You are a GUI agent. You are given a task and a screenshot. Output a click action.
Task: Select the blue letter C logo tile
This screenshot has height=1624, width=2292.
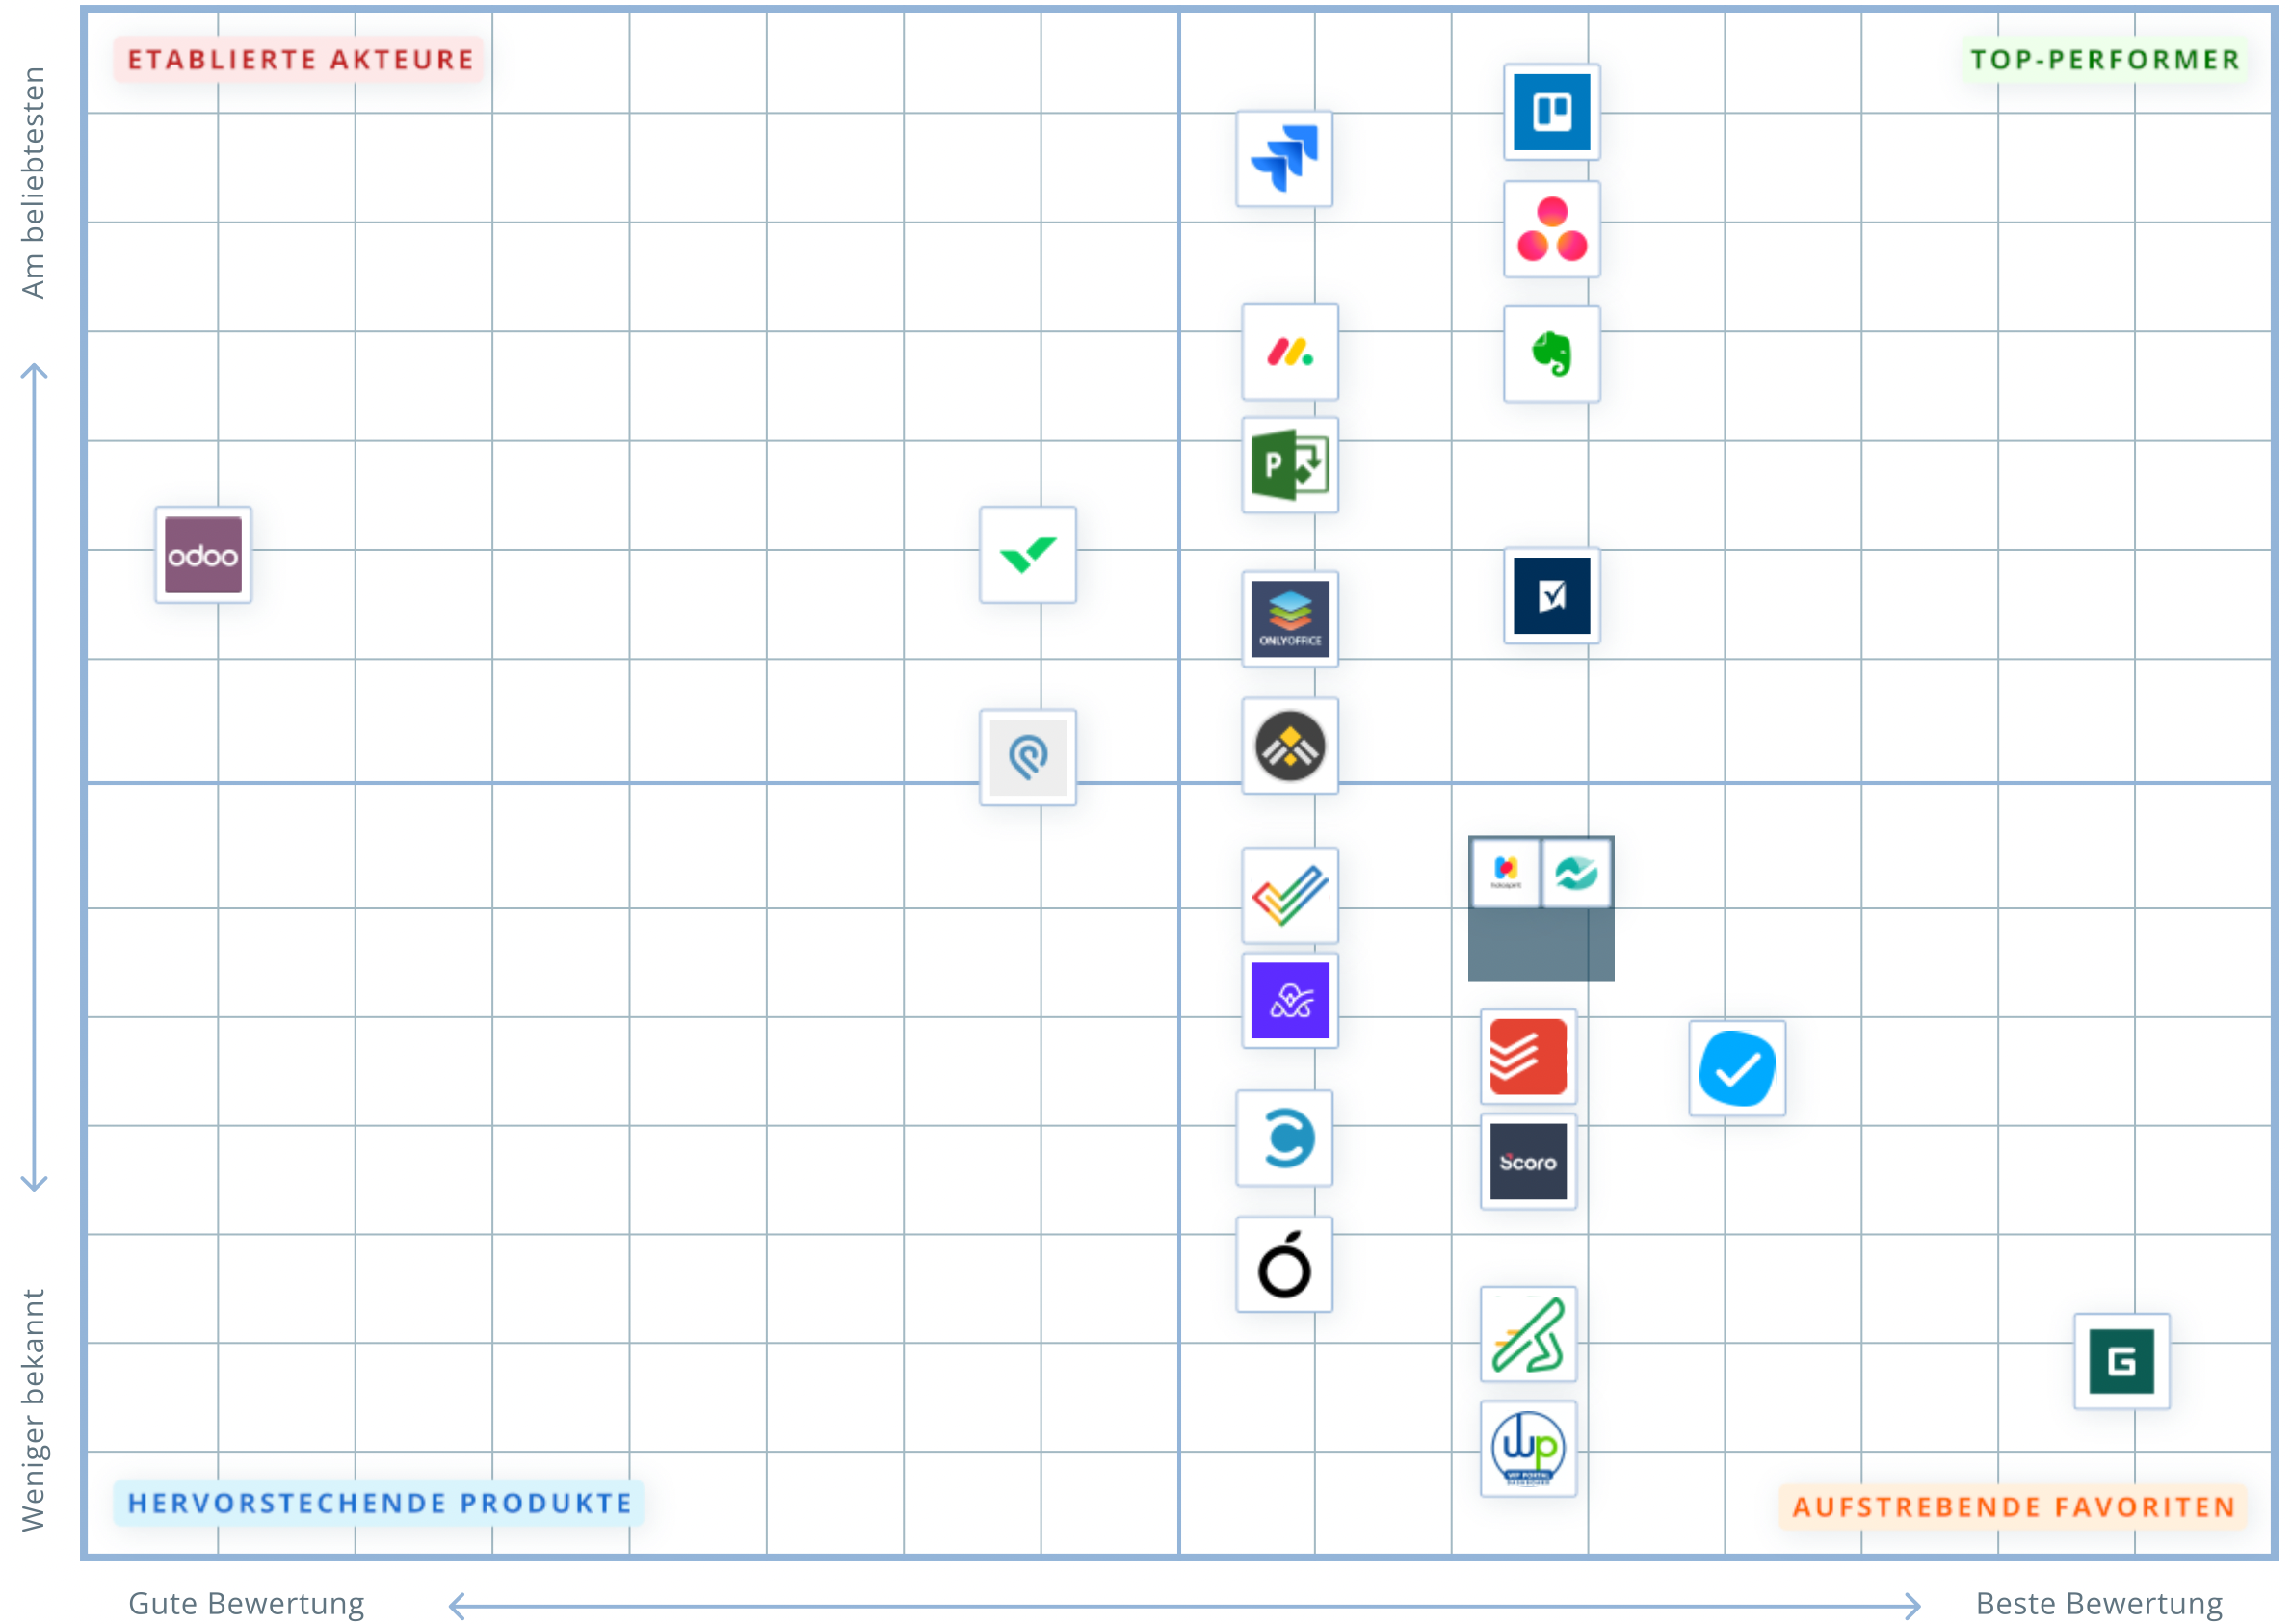[1284, 1139]
